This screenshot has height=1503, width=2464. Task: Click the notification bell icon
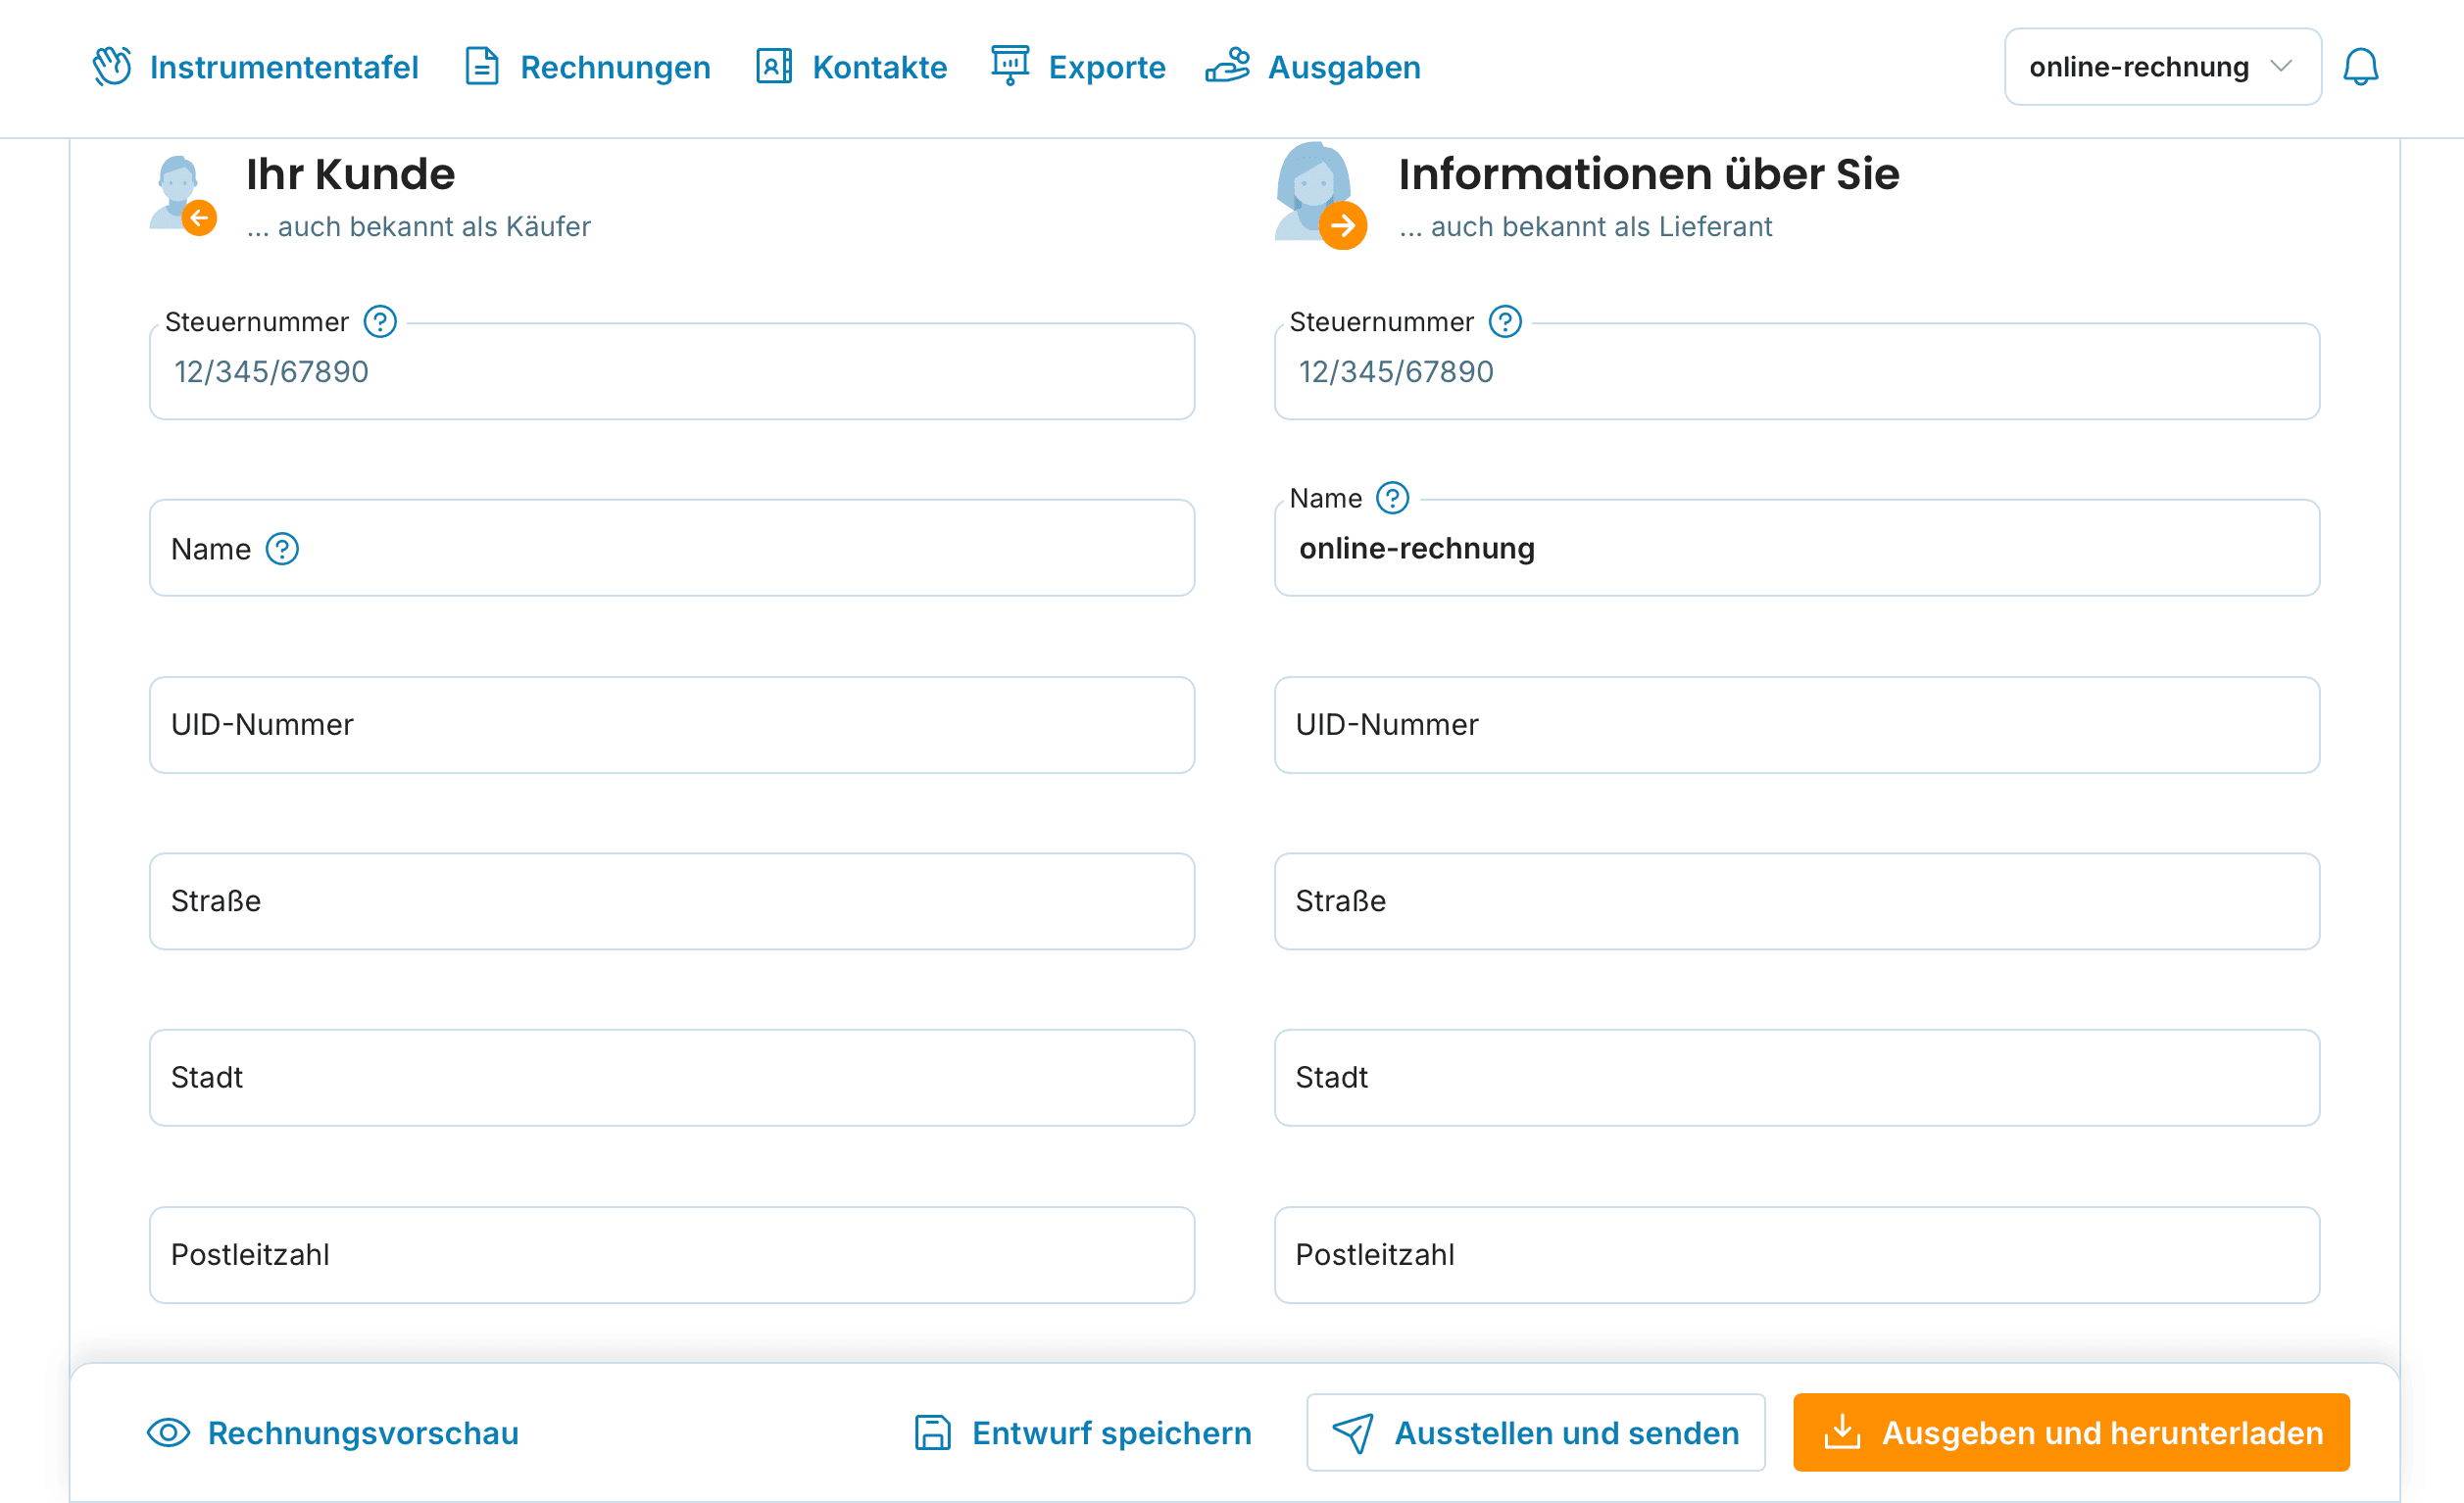(2360, 67)
